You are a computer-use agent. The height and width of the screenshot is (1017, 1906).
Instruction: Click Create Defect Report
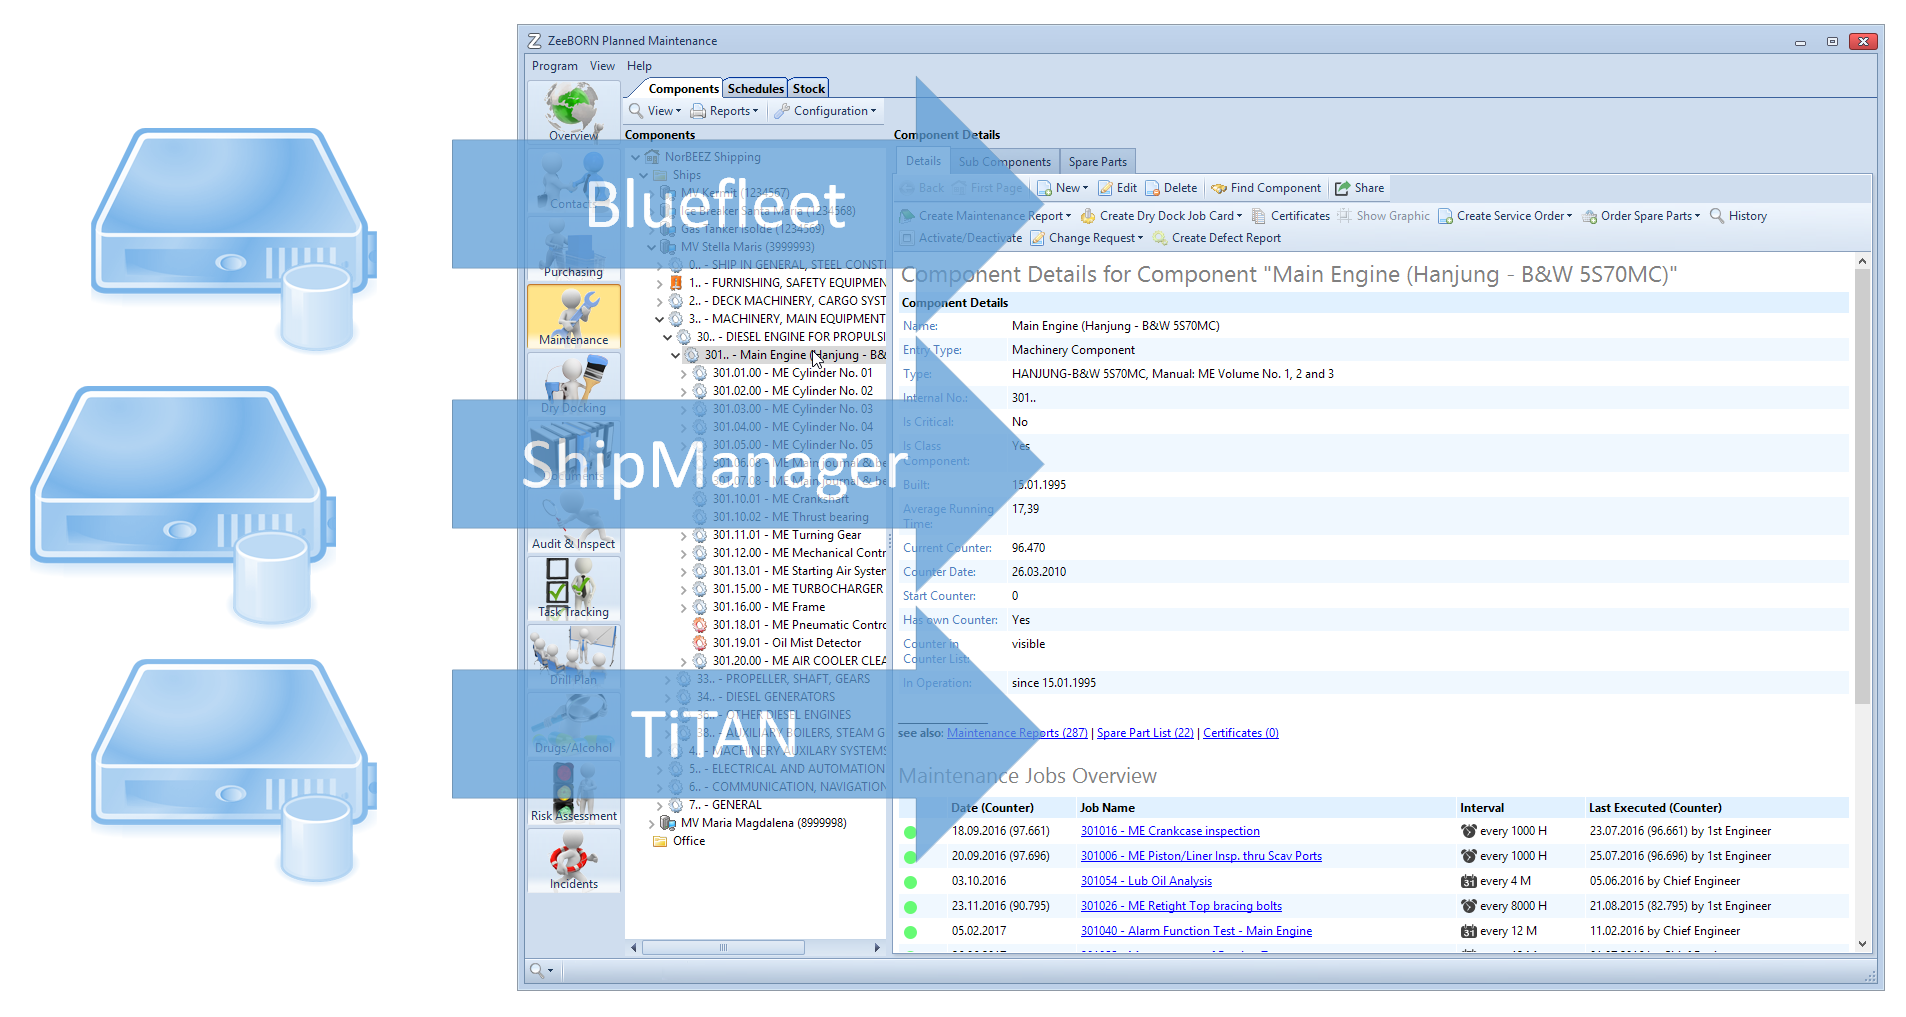(1217, 238)
